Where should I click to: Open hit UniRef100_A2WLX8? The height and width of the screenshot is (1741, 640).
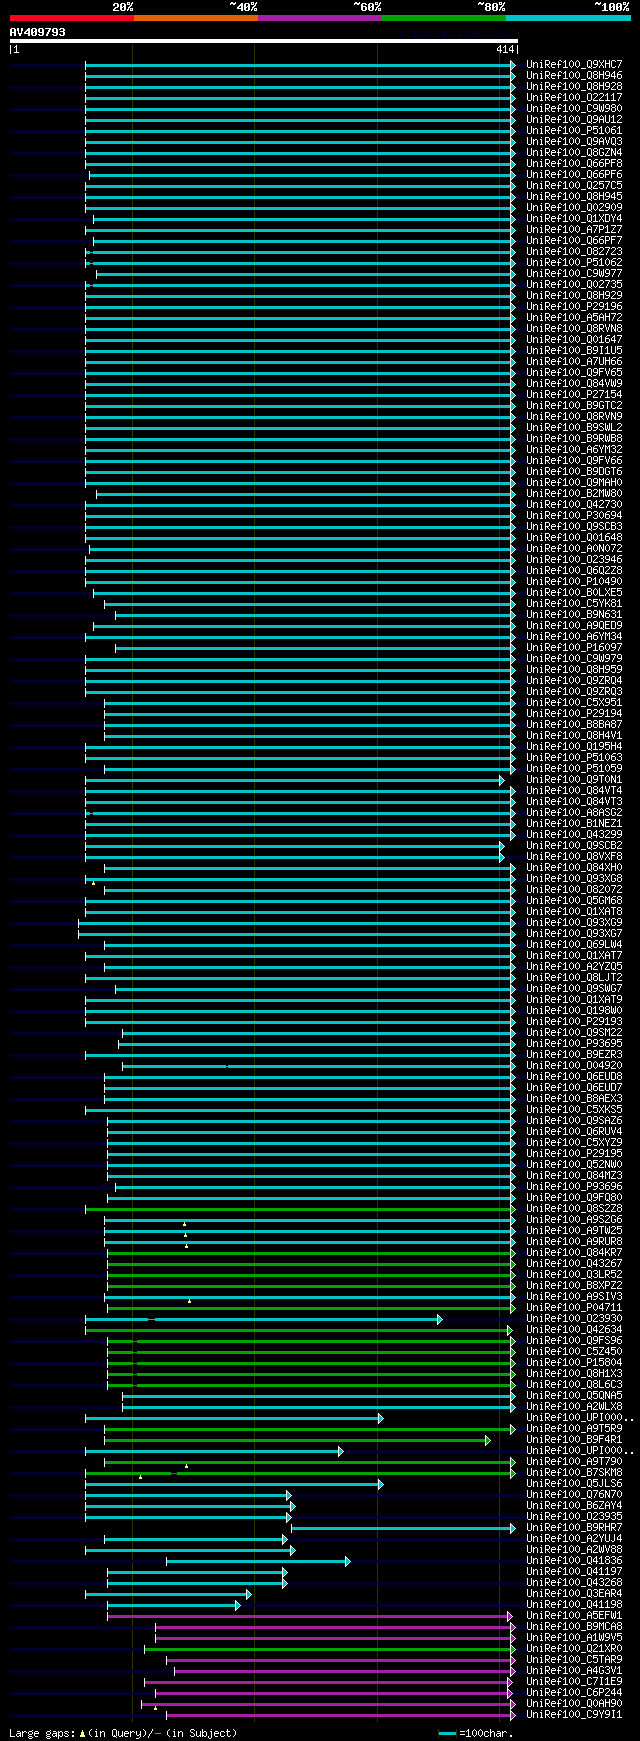pyautogui.click(x=574, y=1407)
